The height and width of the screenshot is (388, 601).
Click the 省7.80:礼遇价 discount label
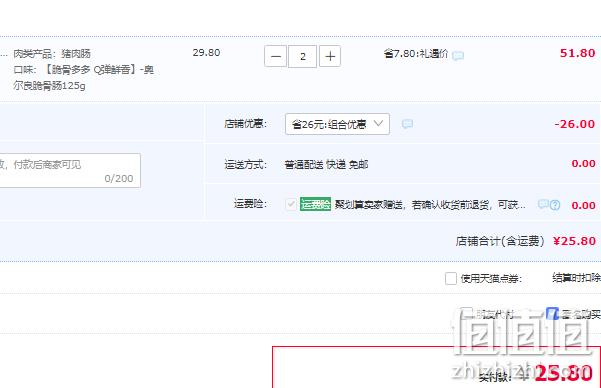(416, 54)
